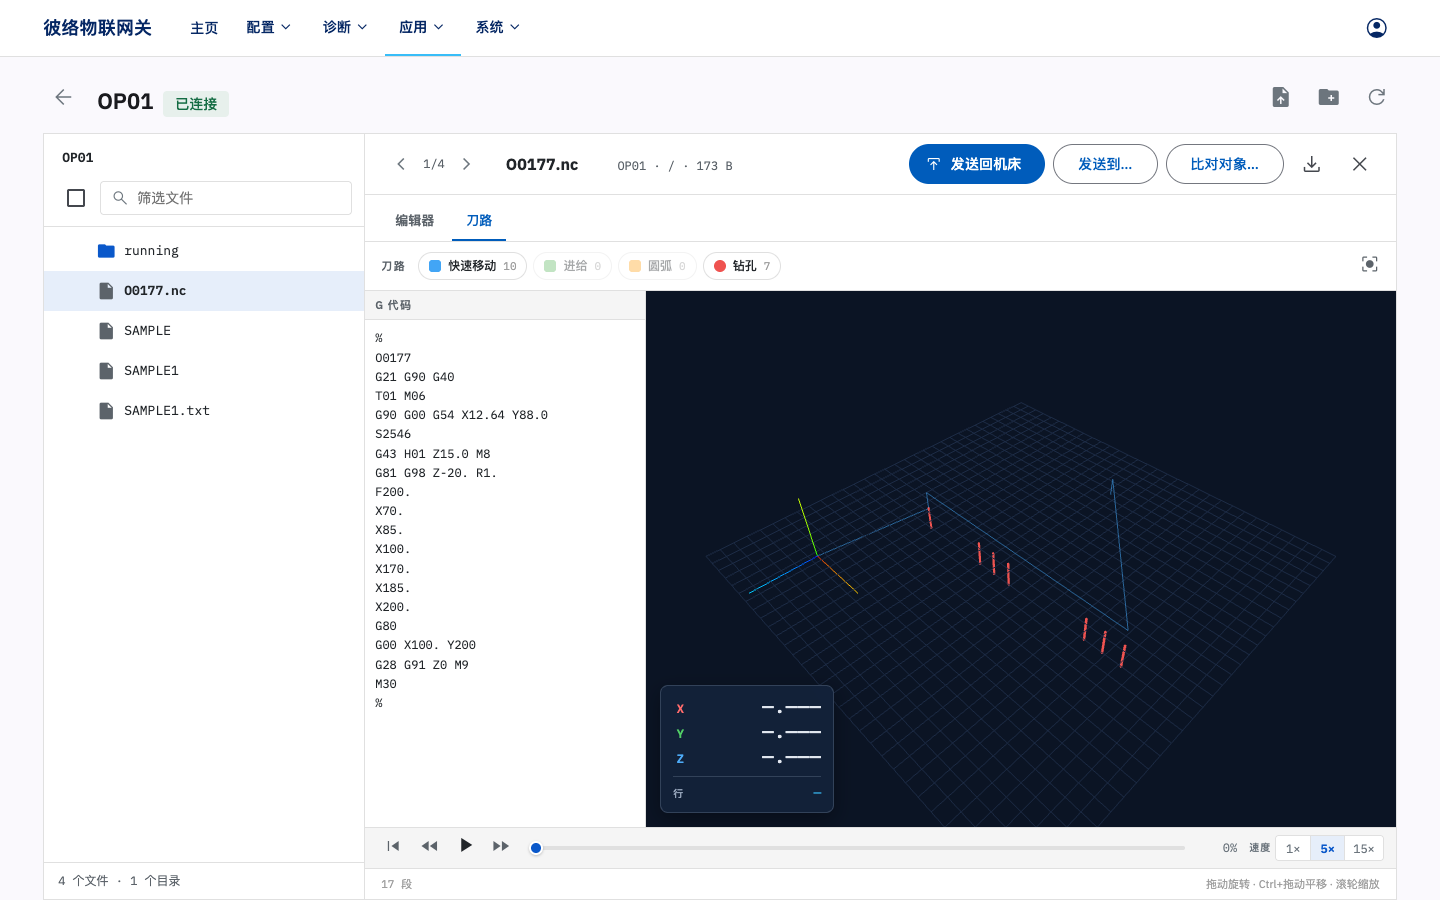Screen dimensions: 1440x900
Task: Jump playback to the start
Action: [x=393, y=846]
